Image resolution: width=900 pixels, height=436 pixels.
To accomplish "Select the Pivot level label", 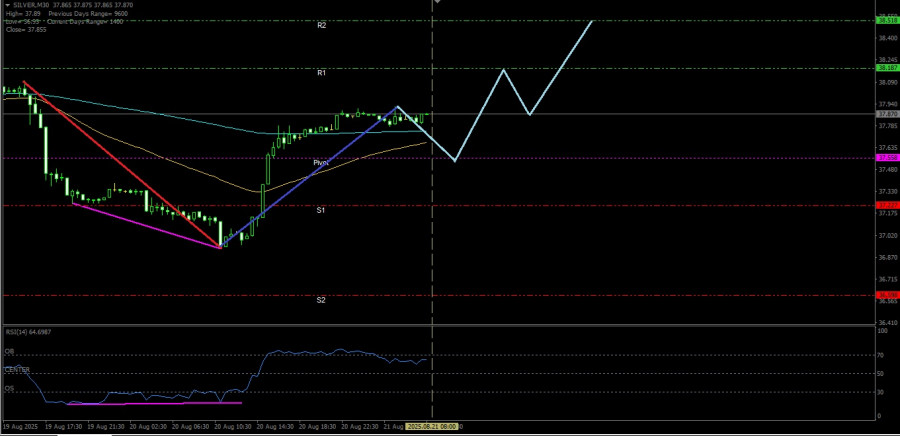I will pos(321,163).
